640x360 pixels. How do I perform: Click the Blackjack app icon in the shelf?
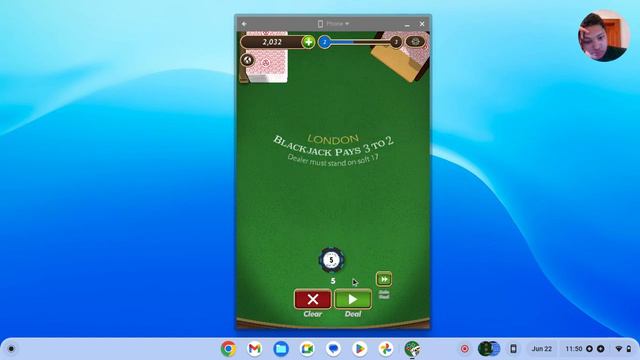pos(412,349)
